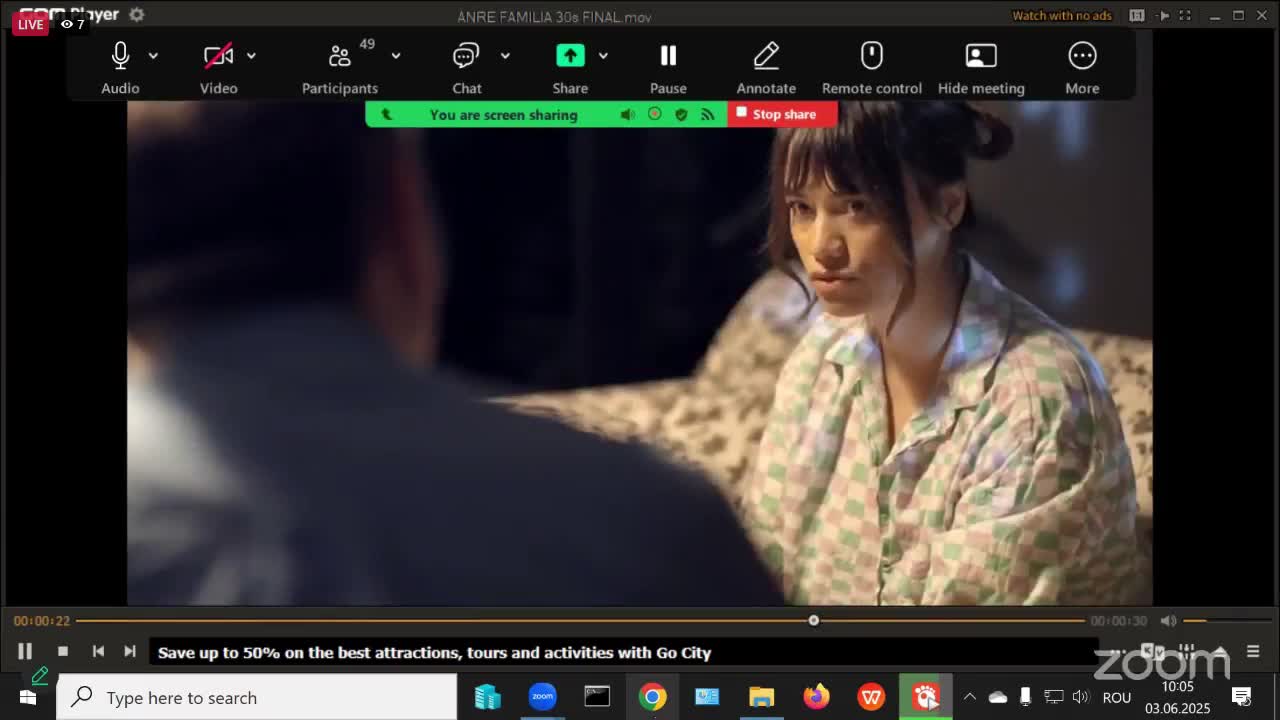Click the ROU language indicator
Viewport: 1280px width, 720px height.
[1117, 697]
